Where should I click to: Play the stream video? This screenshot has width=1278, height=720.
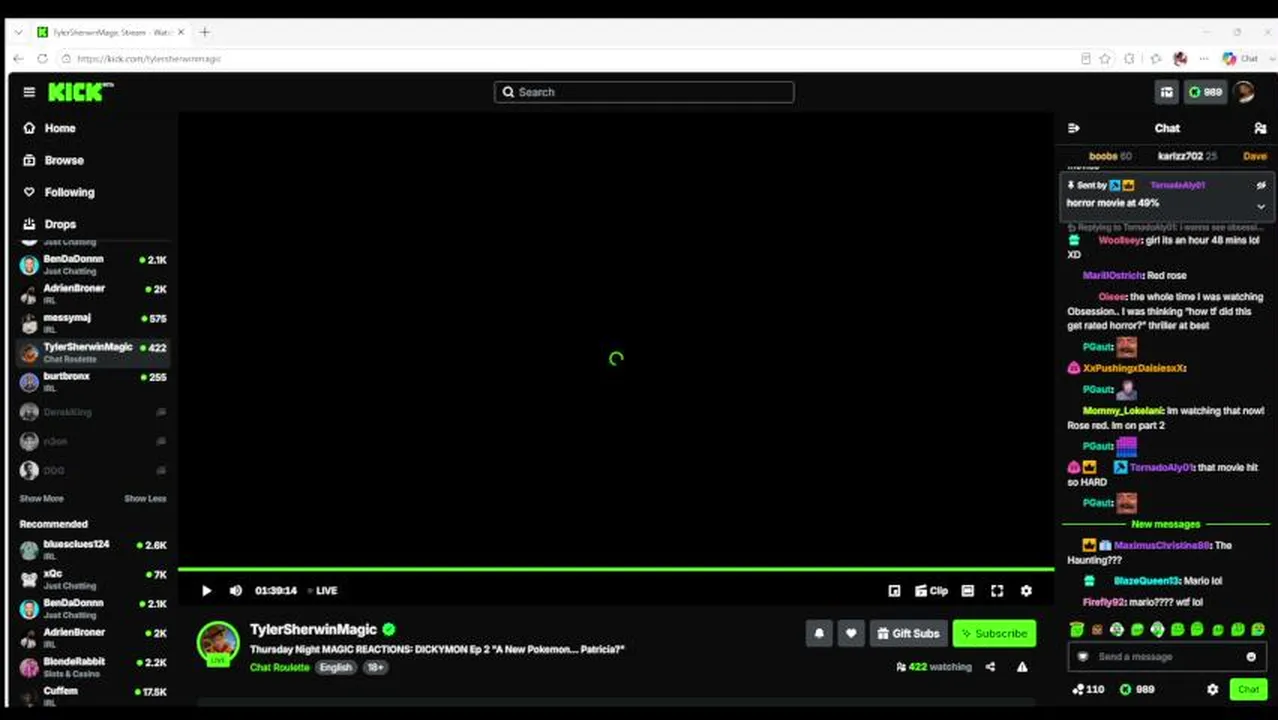pos(206,590)
